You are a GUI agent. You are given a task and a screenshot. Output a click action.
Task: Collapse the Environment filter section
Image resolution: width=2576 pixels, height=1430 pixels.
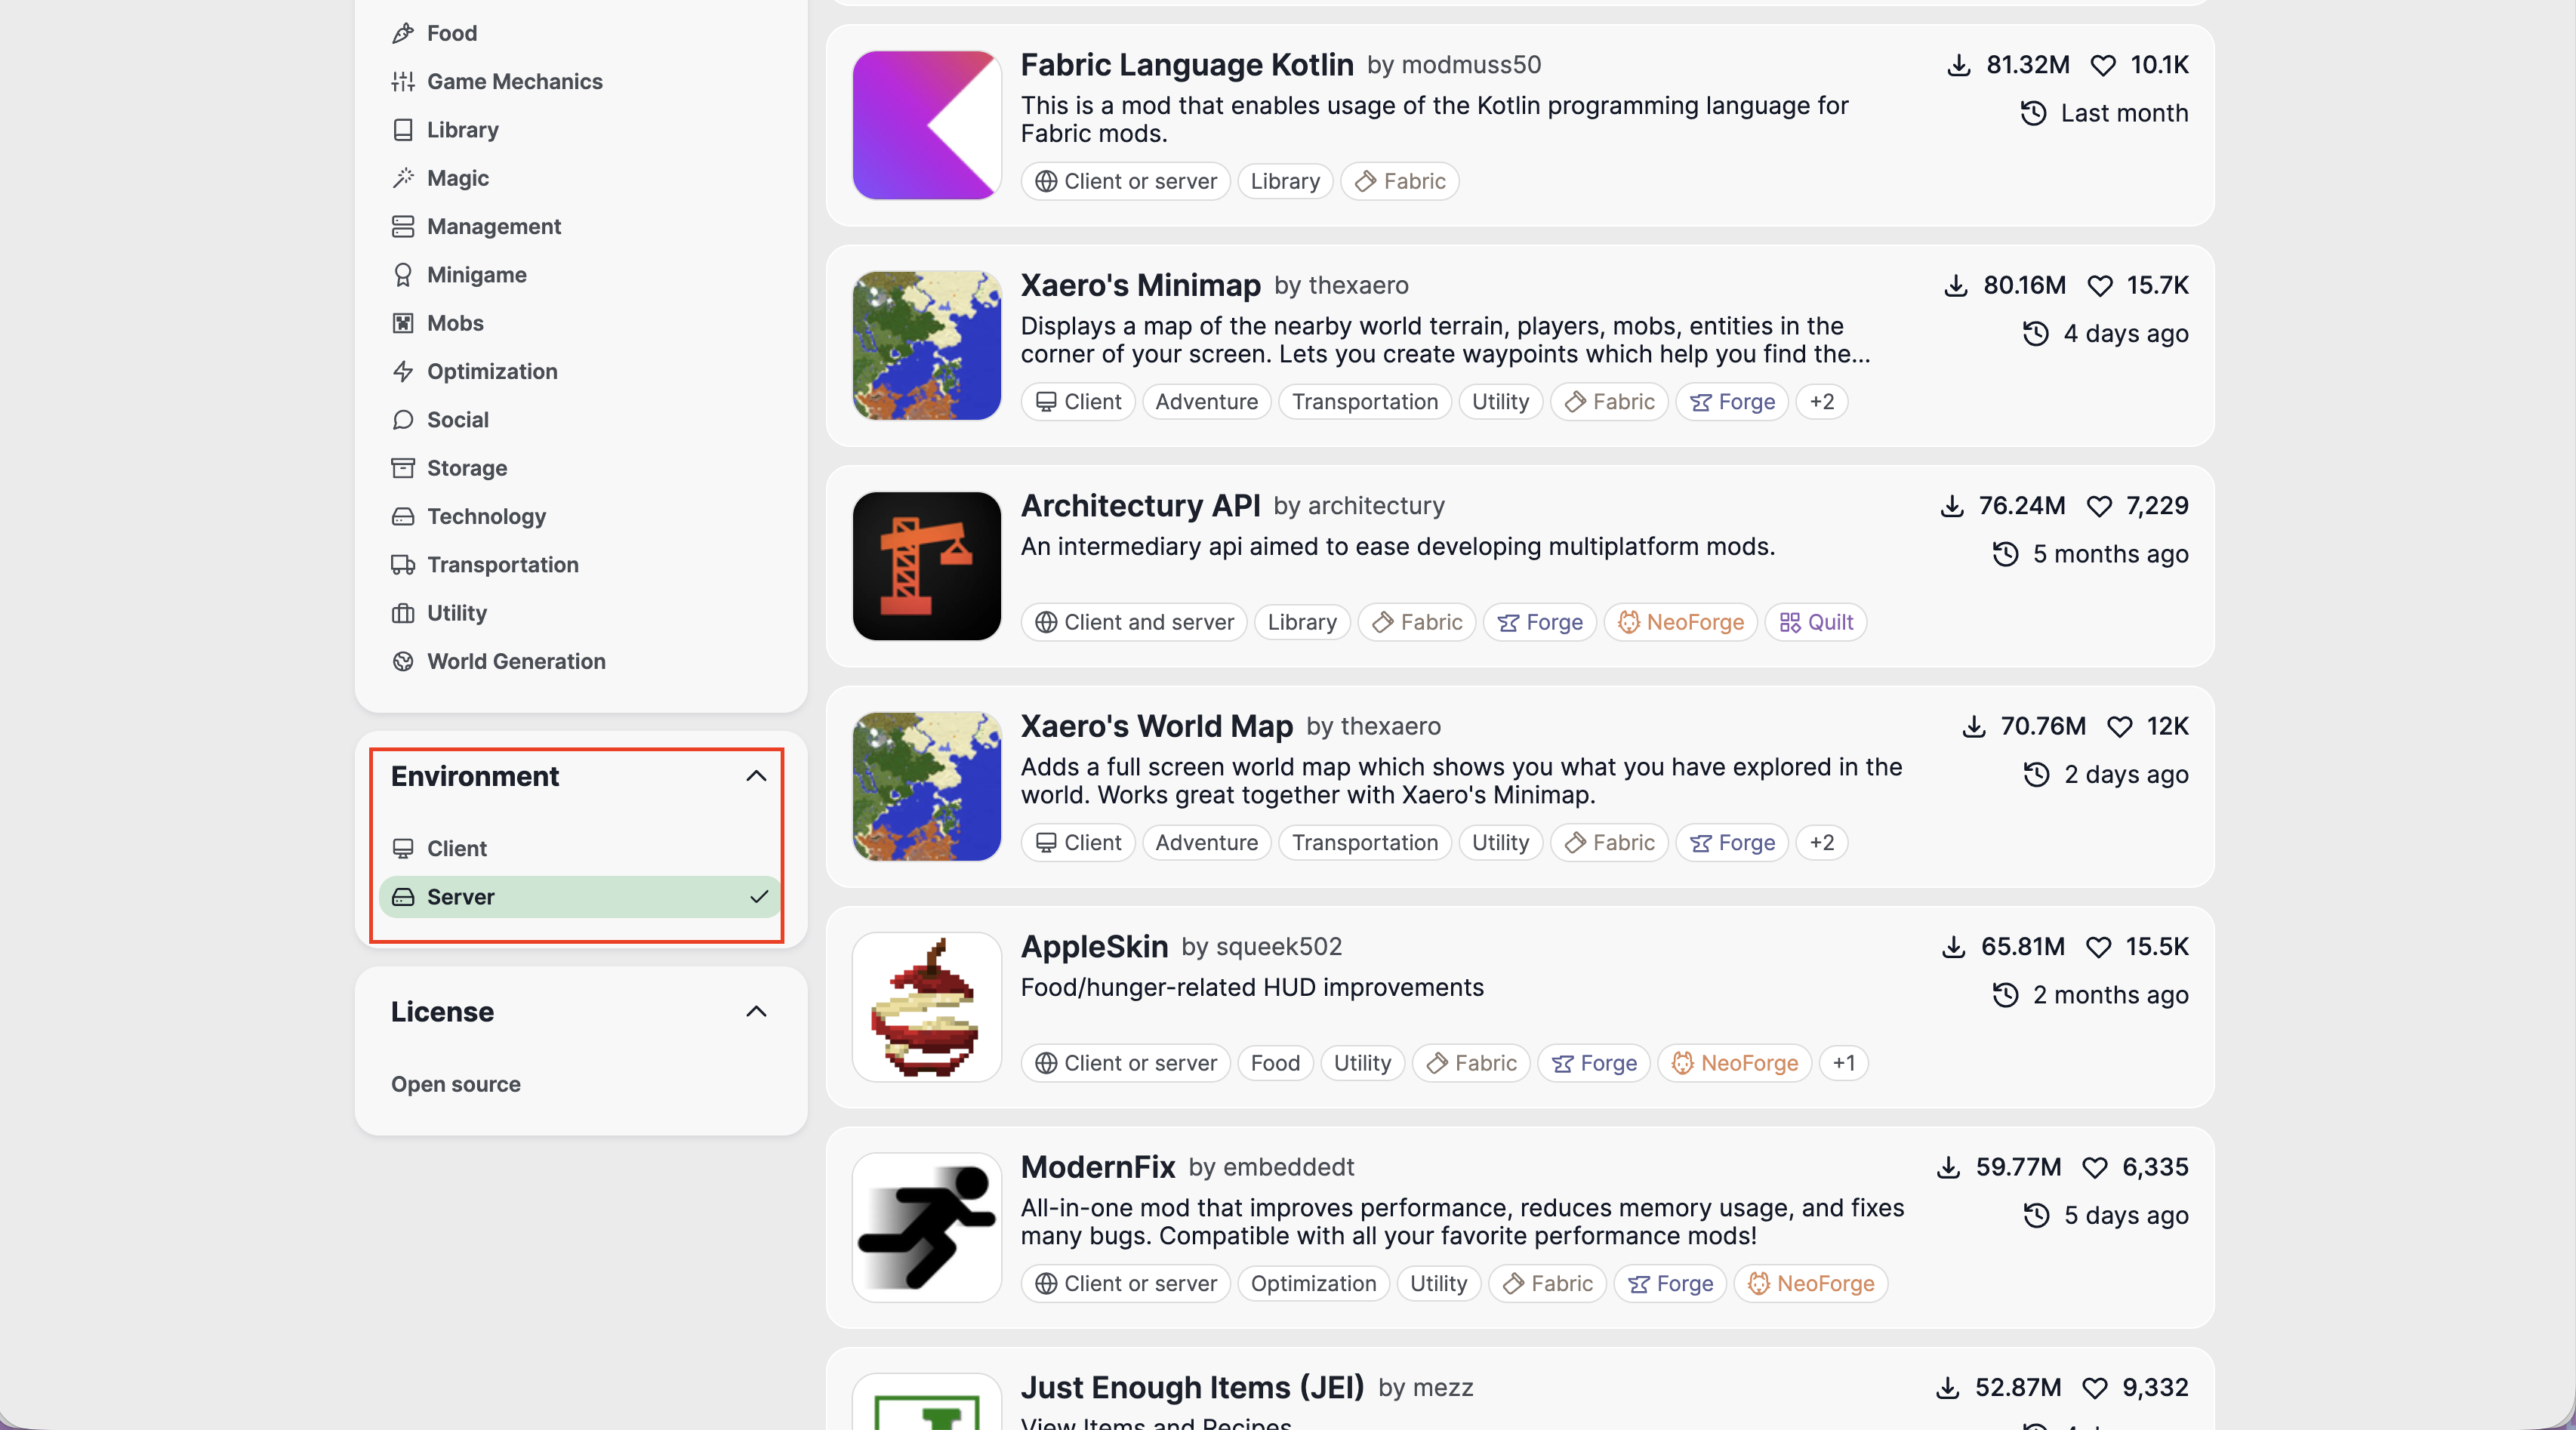[x=757, y=776]
